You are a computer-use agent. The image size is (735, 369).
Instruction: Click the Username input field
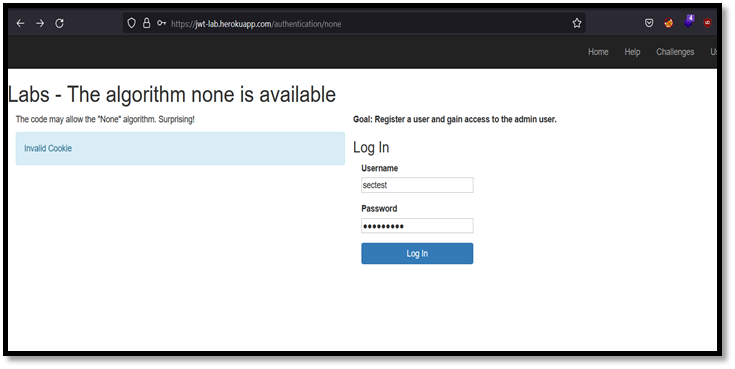(417, 185)
